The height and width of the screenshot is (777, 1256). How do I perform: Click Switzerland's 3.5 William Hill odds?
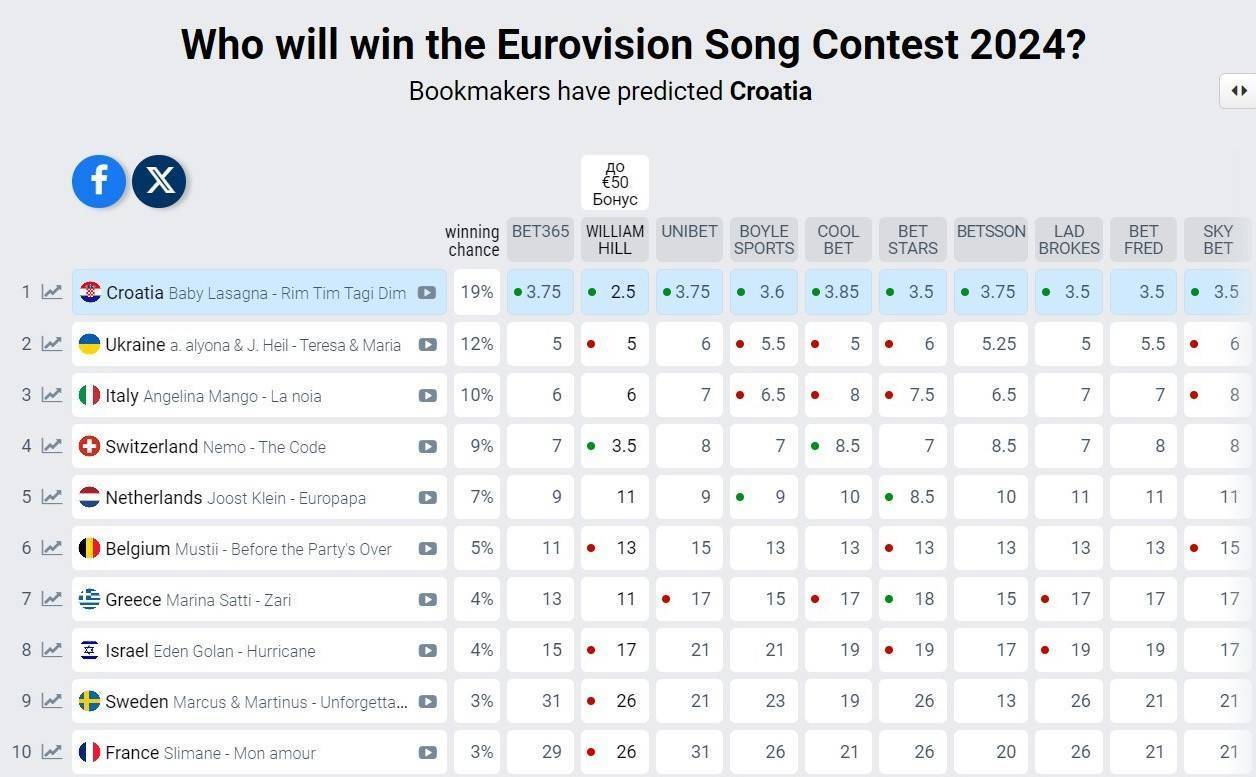(x=615, y=446)
